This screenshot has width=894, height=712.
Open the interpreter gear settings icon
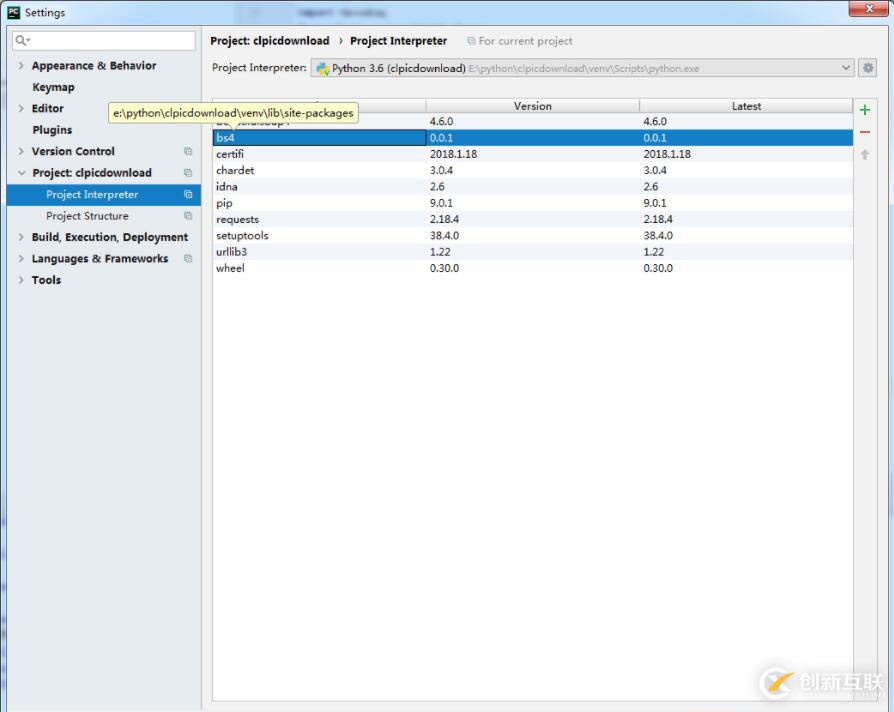pyautogui.click(x=868, y=68)
